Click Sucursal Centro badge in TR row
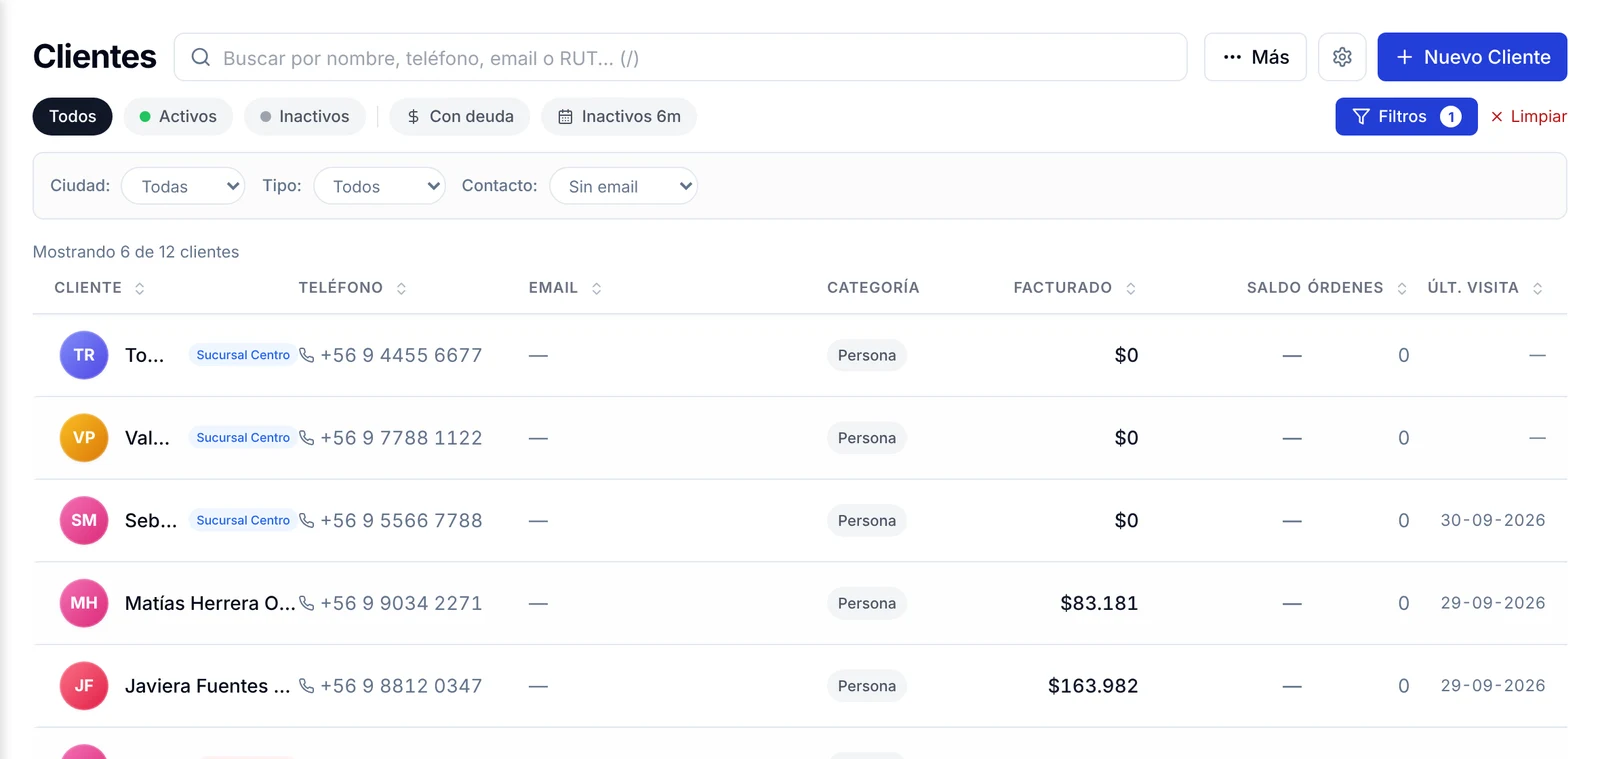Image resolution: width=1600 pixels, height=759 pixels. tap(243, 355)
